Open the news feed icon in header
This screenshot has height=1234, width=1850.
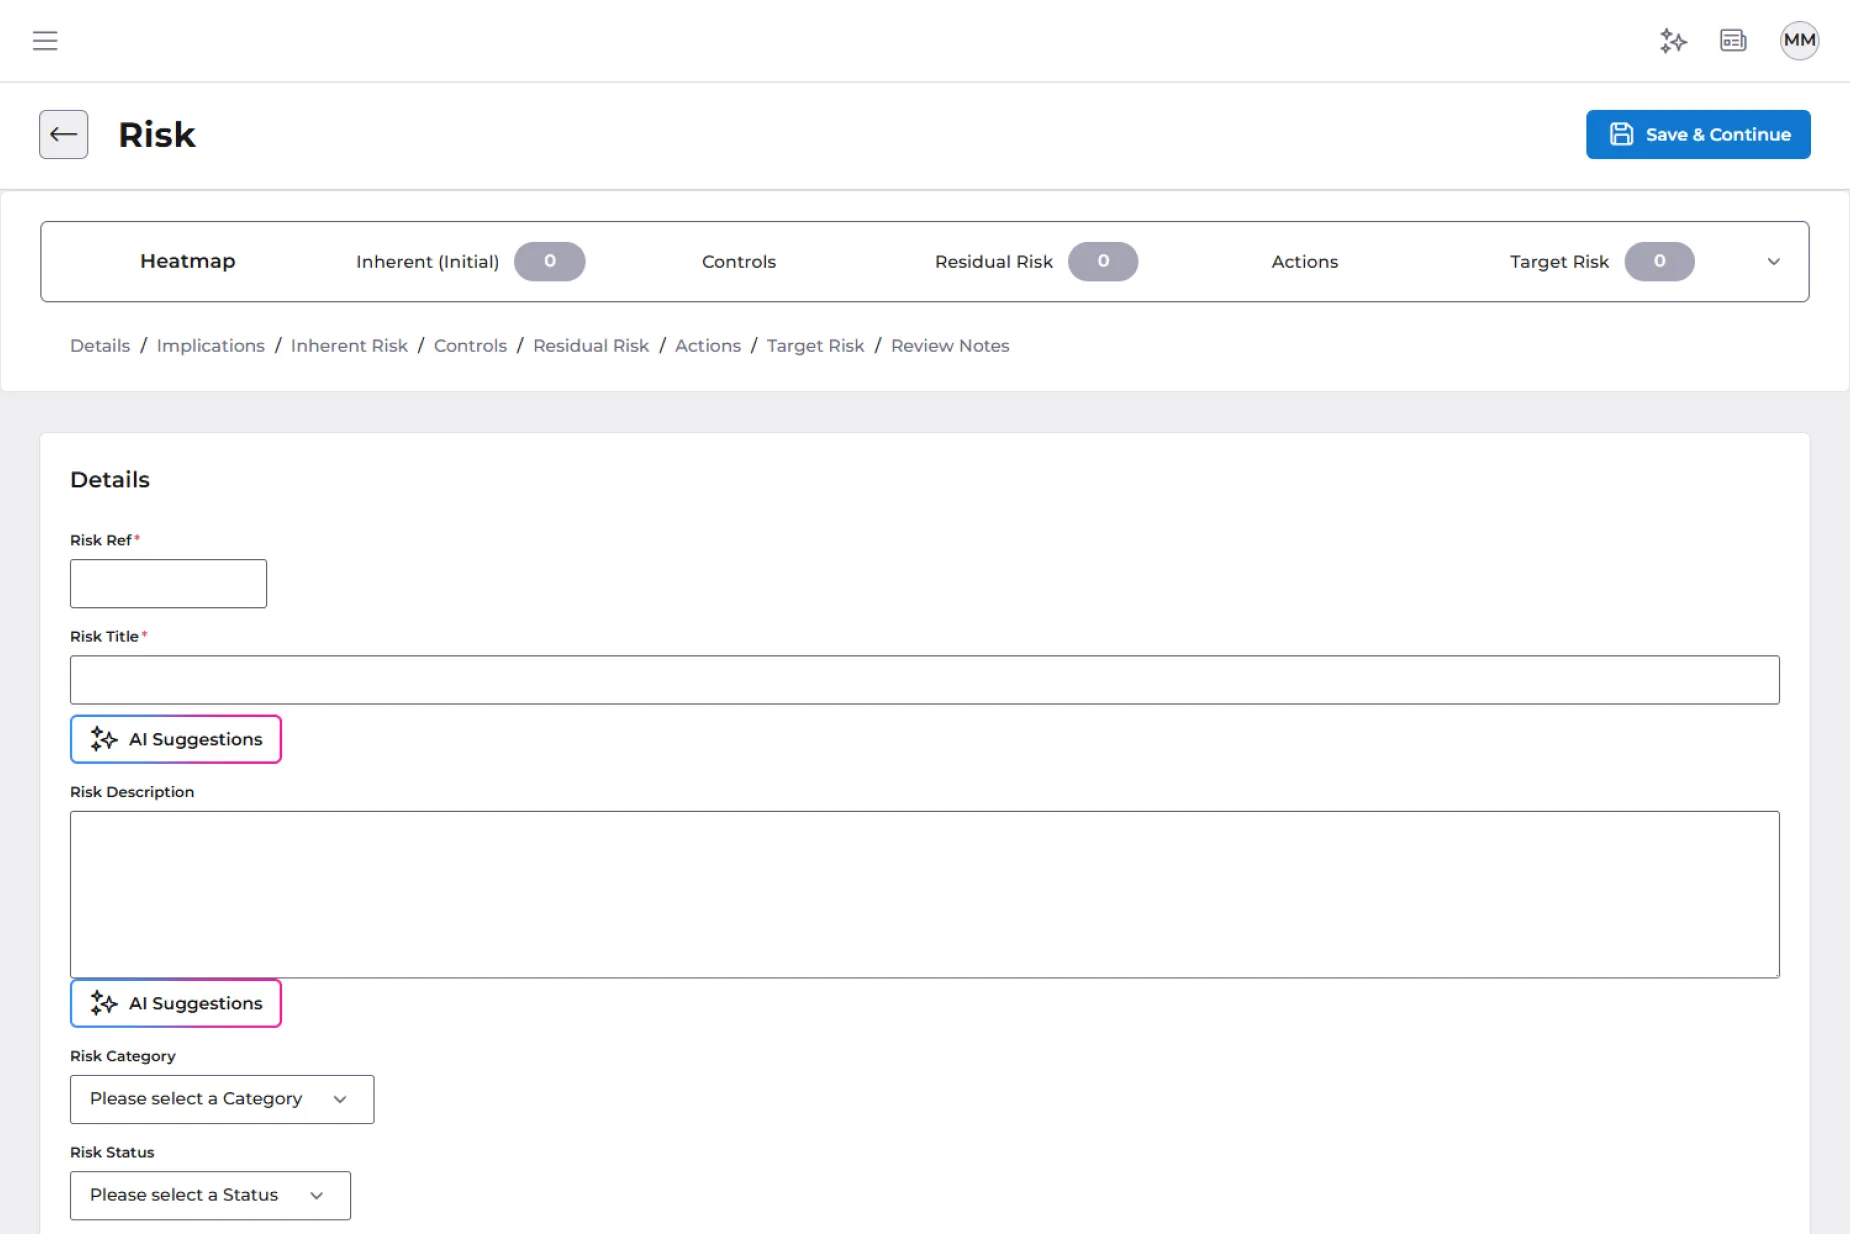click(1733, 41)
